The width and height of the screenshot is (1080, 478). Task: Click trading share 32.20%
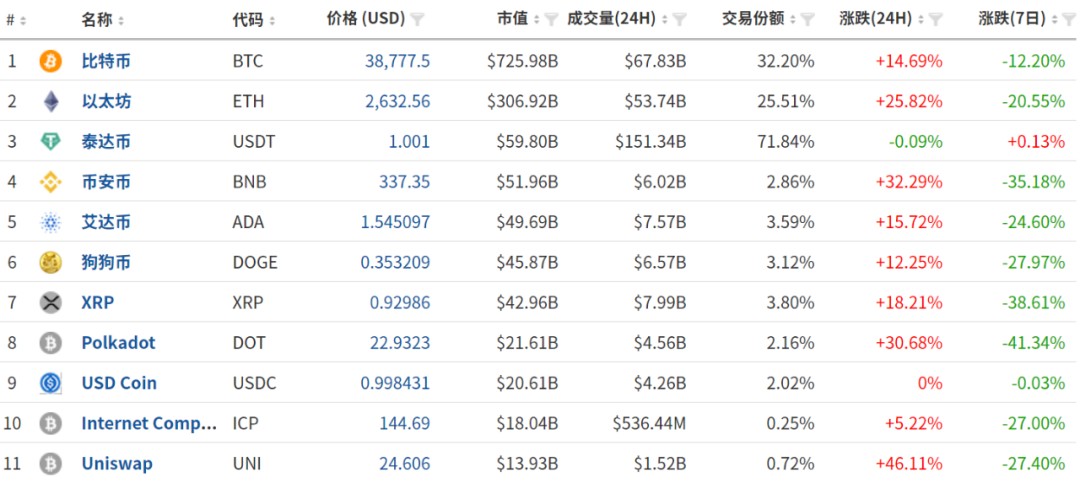click(785, 61)
